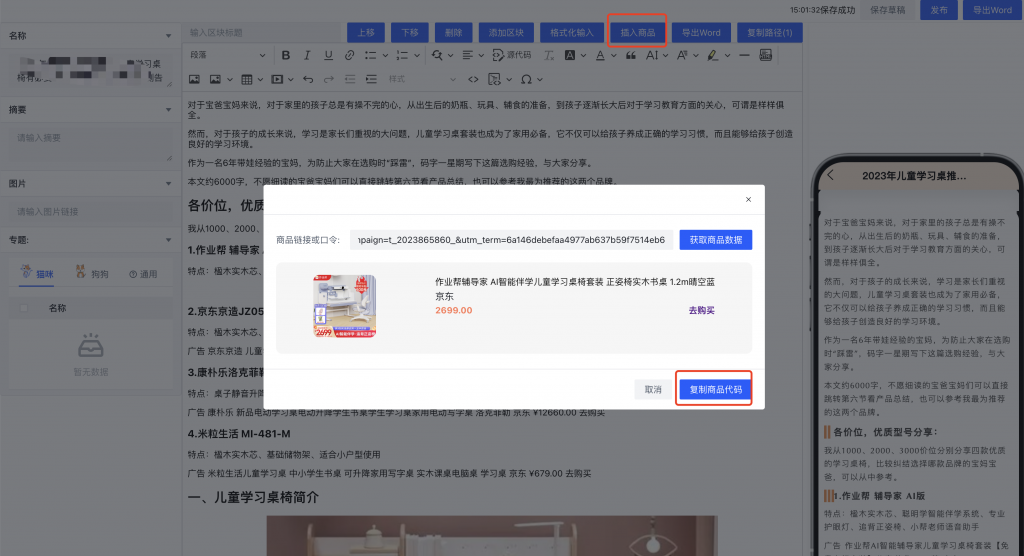Click 复制商品代码 in the dialog

pos(716,389)
